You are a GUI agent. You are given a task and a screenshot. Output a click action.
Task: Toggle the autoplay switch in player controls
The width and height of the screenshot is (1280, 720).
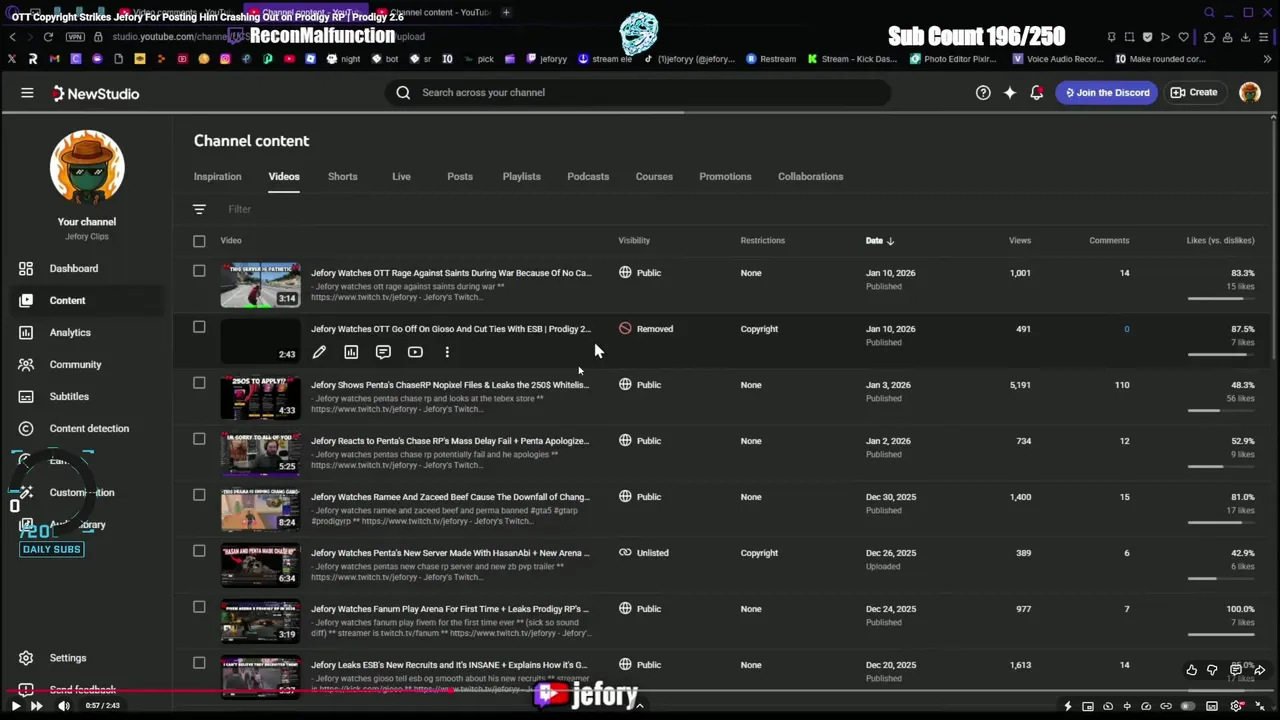coord(1187,706)
